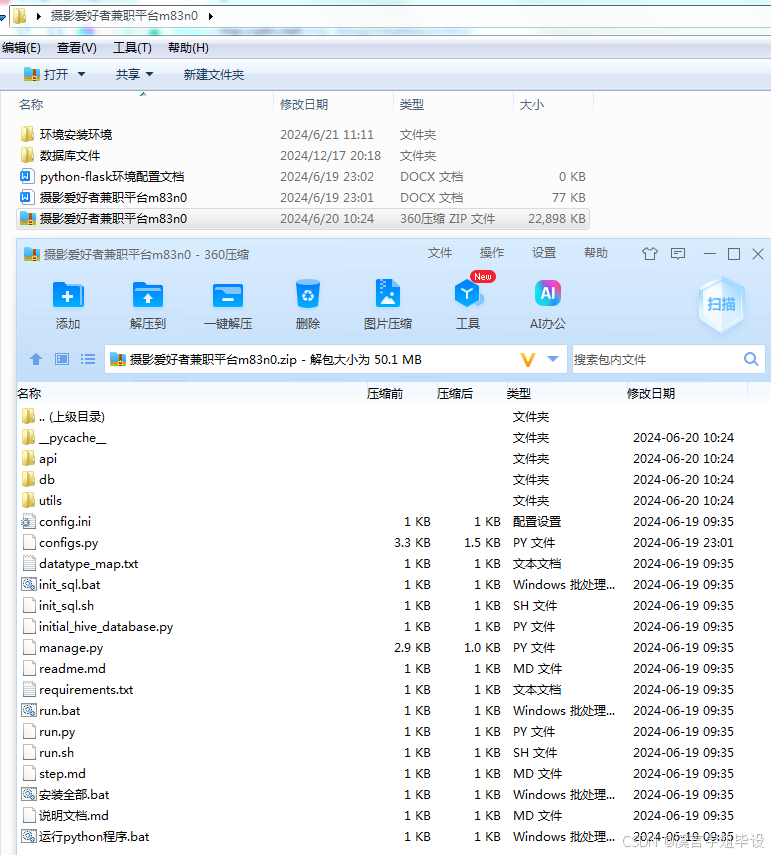The width and height of the screenshot is (771, 855).
Task: Select the 运行python程序.bat file icon
Action: [x=28, y=836]
